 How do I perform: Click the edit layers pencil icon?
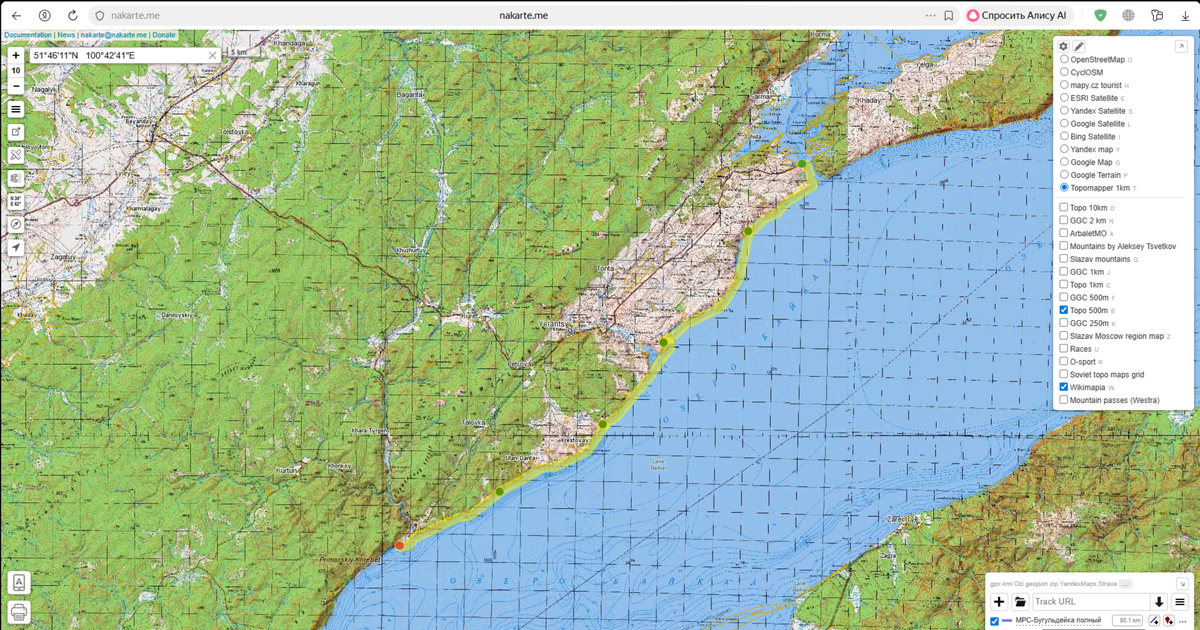tap(1079, 46)
